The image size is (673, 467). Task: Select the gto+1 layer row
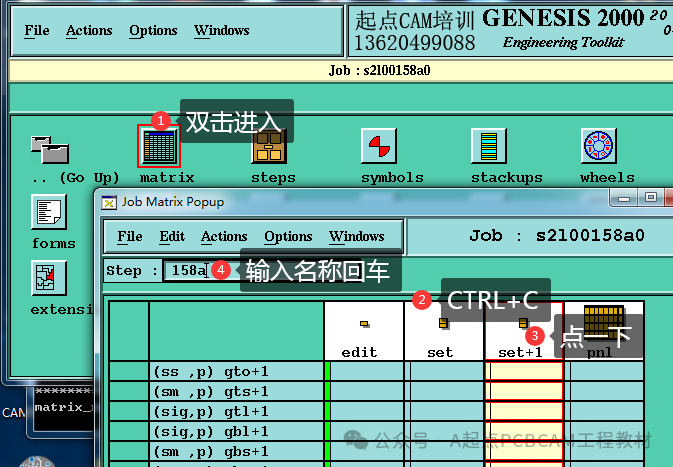point(236,372)
